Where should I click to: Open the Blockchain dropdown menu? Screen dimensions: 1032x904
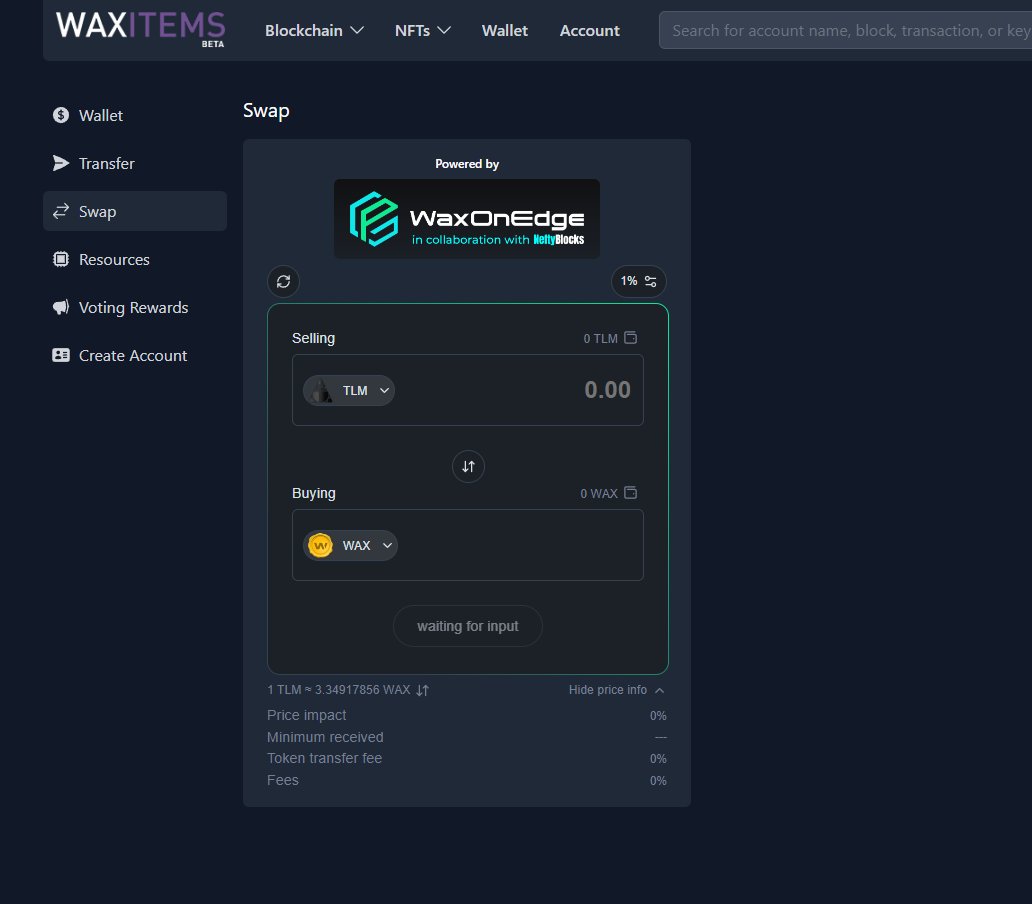pos(314,30)
